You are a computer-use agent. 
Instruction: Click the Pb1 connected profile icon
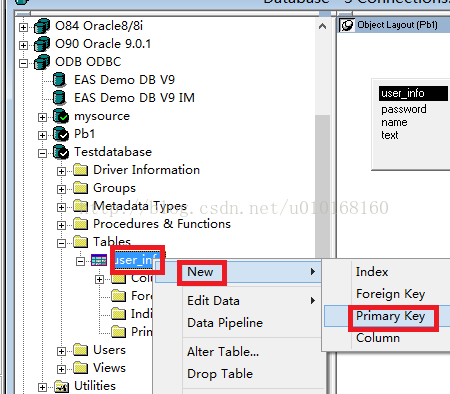pos(61,134)
